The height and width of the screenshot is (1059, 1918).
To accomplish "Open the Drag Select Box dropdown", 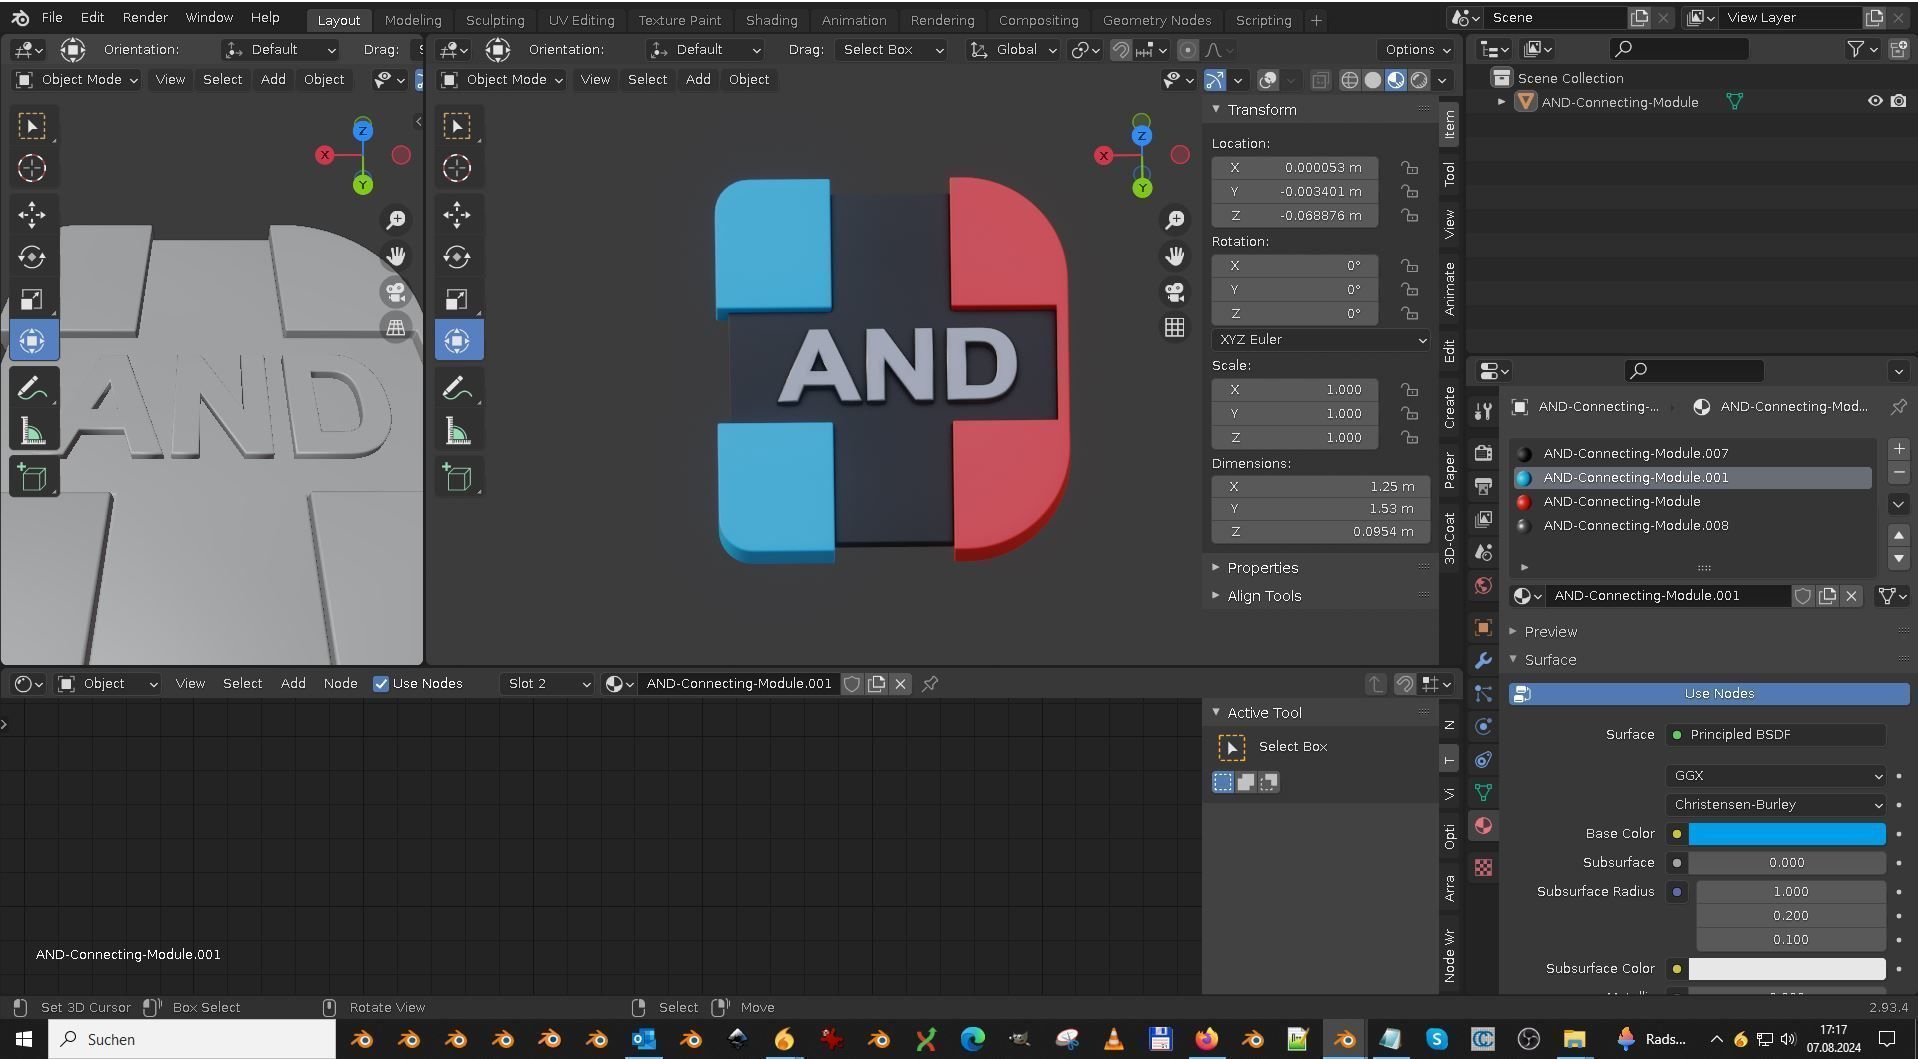I will [x=891, y=50].
